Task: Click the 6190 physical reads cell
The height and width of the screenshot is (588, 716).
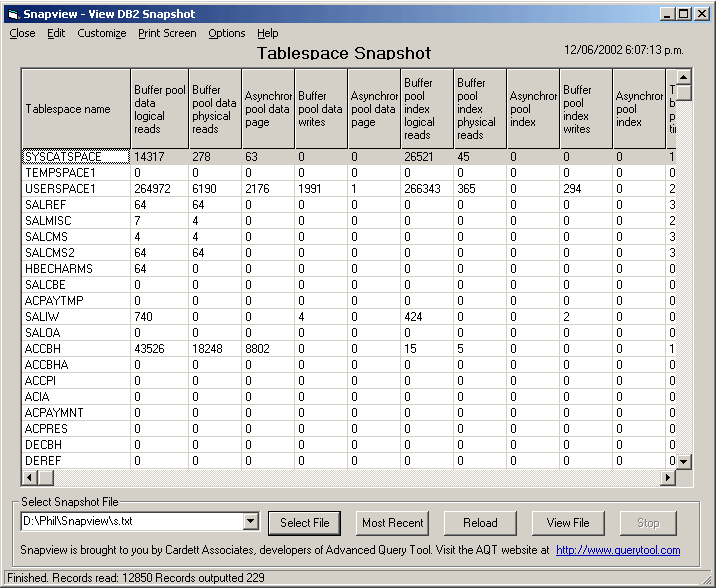Action: point(215,189)
